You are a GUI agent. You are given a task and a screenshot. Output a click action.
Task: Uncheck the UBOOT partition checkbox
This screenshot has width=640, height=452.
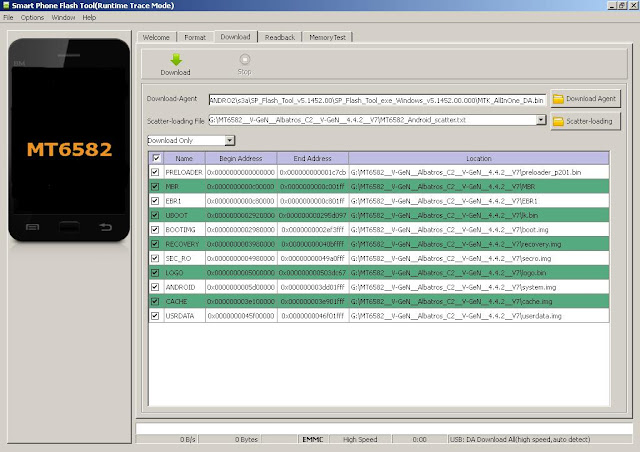[x=155, y=215]
